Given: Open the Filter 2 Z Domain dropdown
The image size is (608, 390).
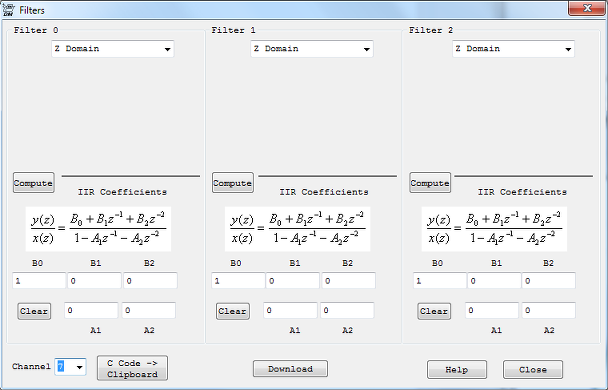Looking at the screenshot, I should pyautogui.click(x=513, y=49).
